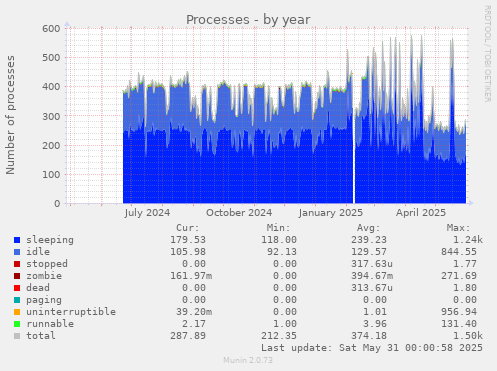Viewport: 497px width, 371px height.
Task: Select the 'sleeping' legend label
Action: click(50, 240)
